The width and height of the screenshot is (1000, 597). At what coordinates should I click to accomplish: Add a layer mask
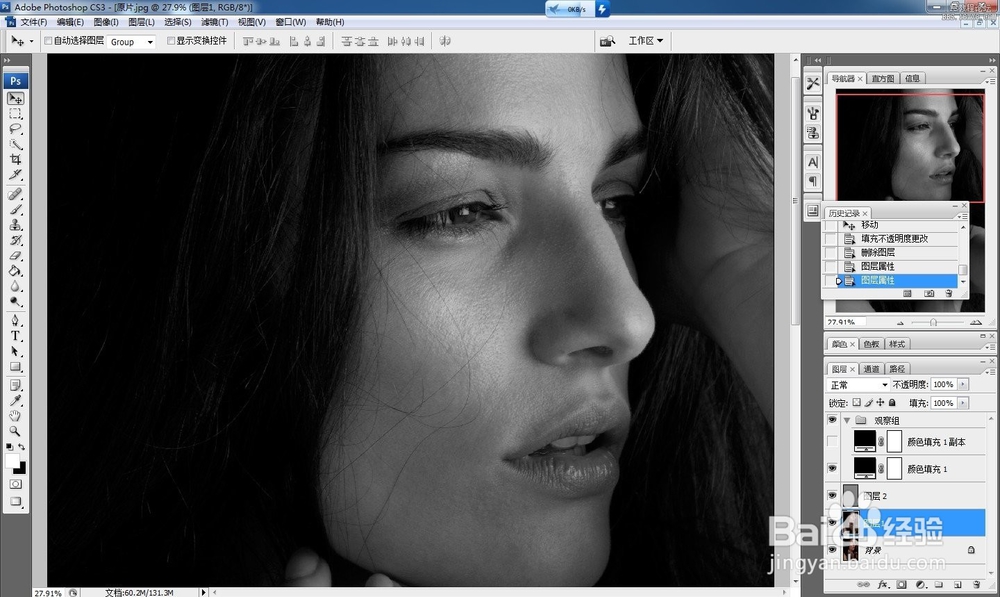901,584
